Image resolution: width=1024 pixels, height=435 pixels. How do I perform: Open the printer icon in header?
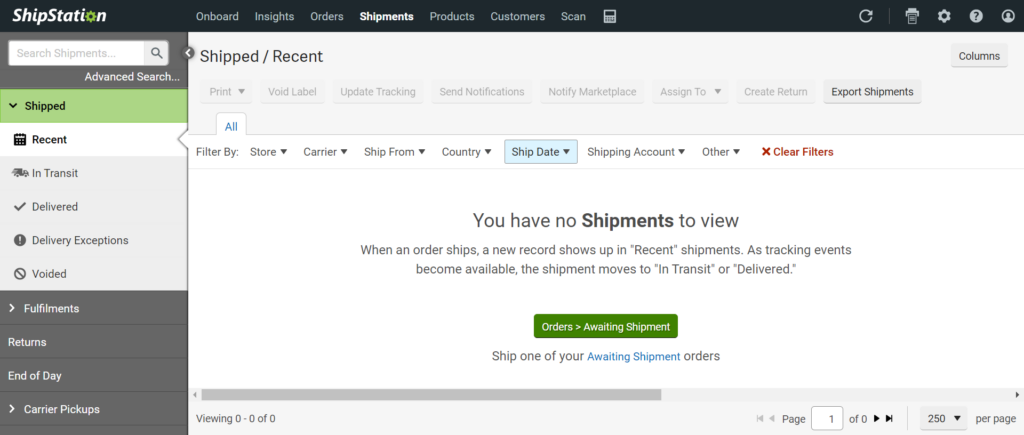coord(912,17)
